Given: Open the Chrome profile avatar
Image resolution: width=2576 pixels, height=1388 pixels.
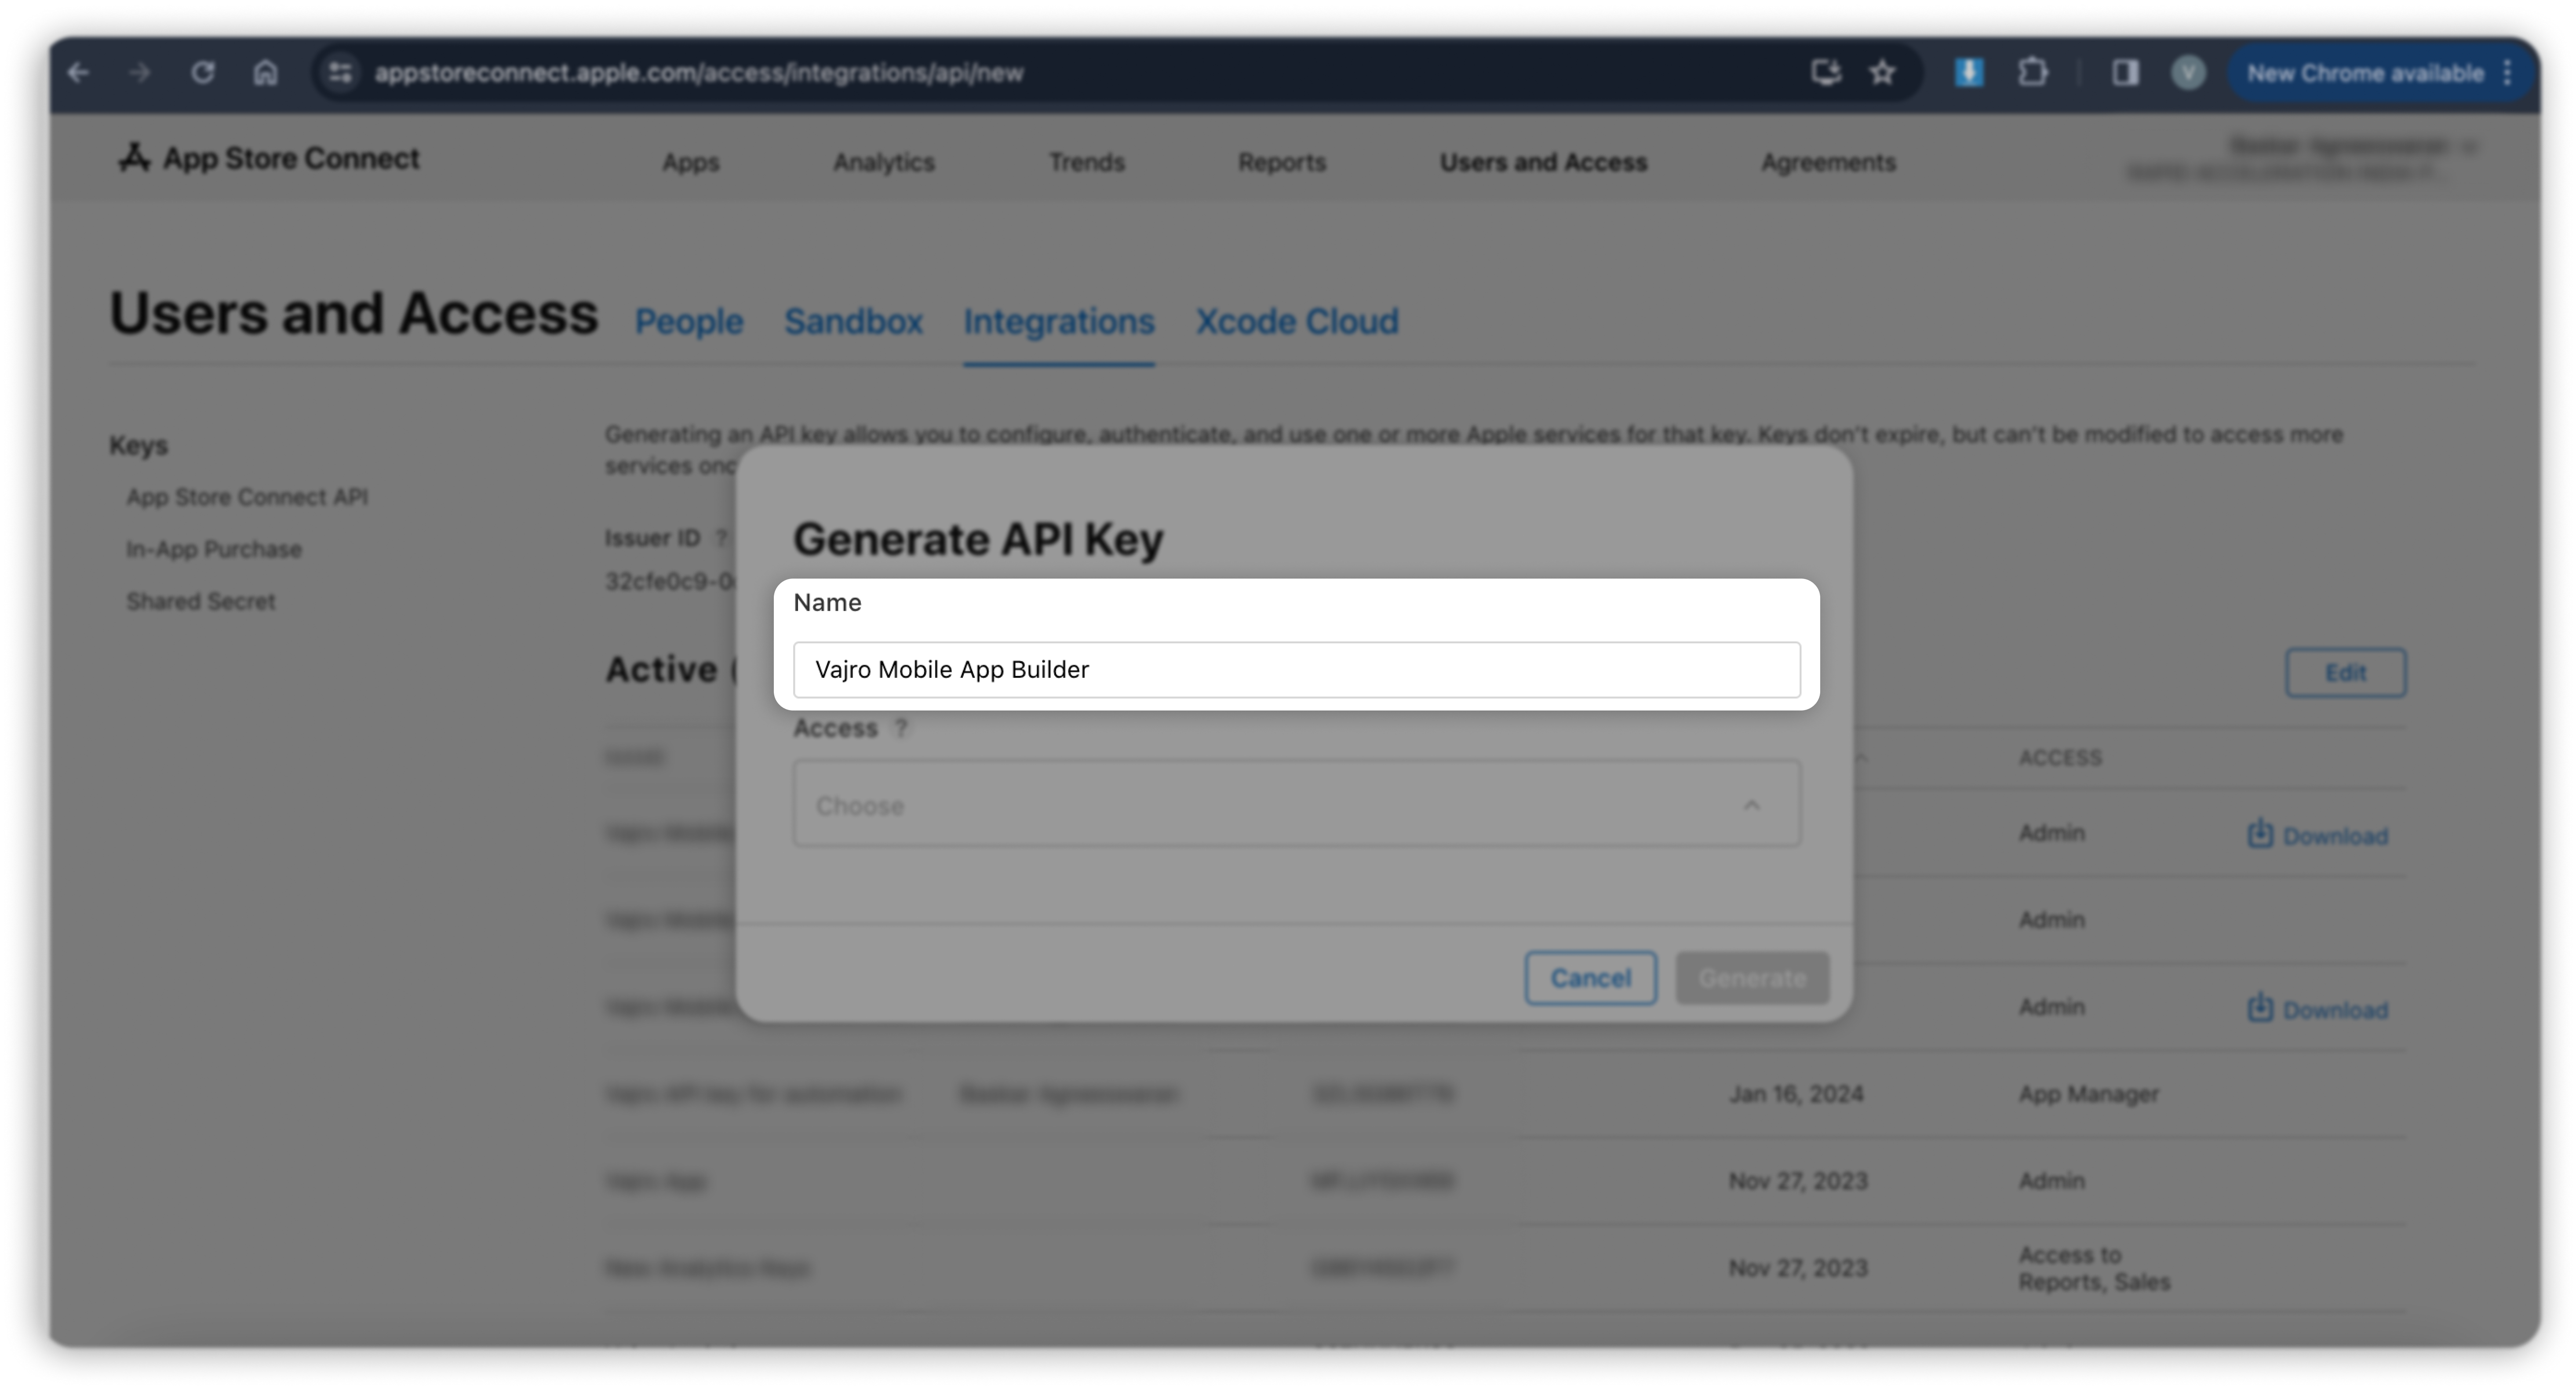Looking at the screenshot, I should (x=2188, y=73).
